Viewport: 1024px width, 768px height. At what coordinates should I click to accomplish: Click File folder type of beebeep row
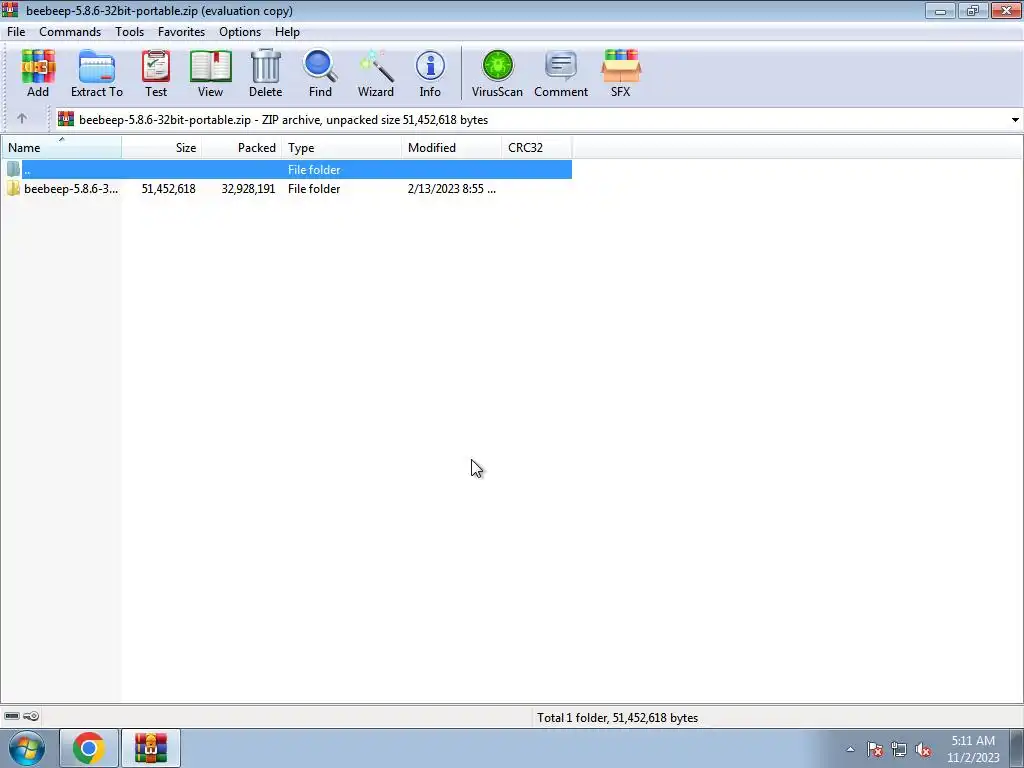pyautogui.click(x=314, y=189)
